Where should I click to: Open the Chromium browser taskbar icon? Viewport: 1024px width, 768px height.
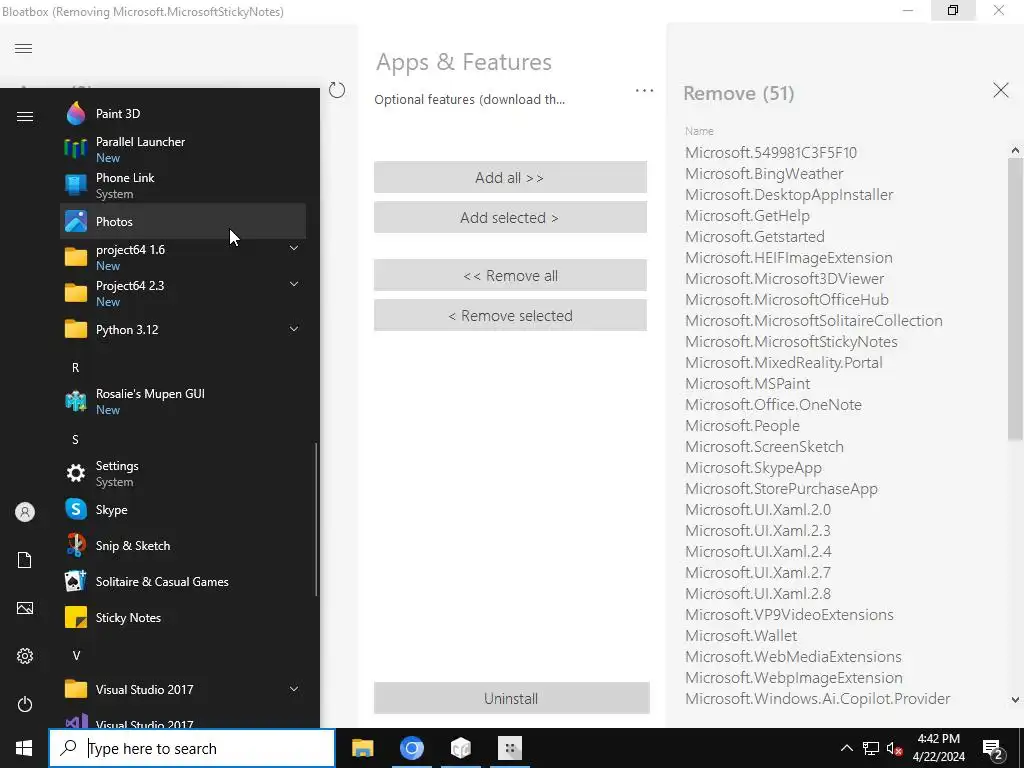pos(411,748)
